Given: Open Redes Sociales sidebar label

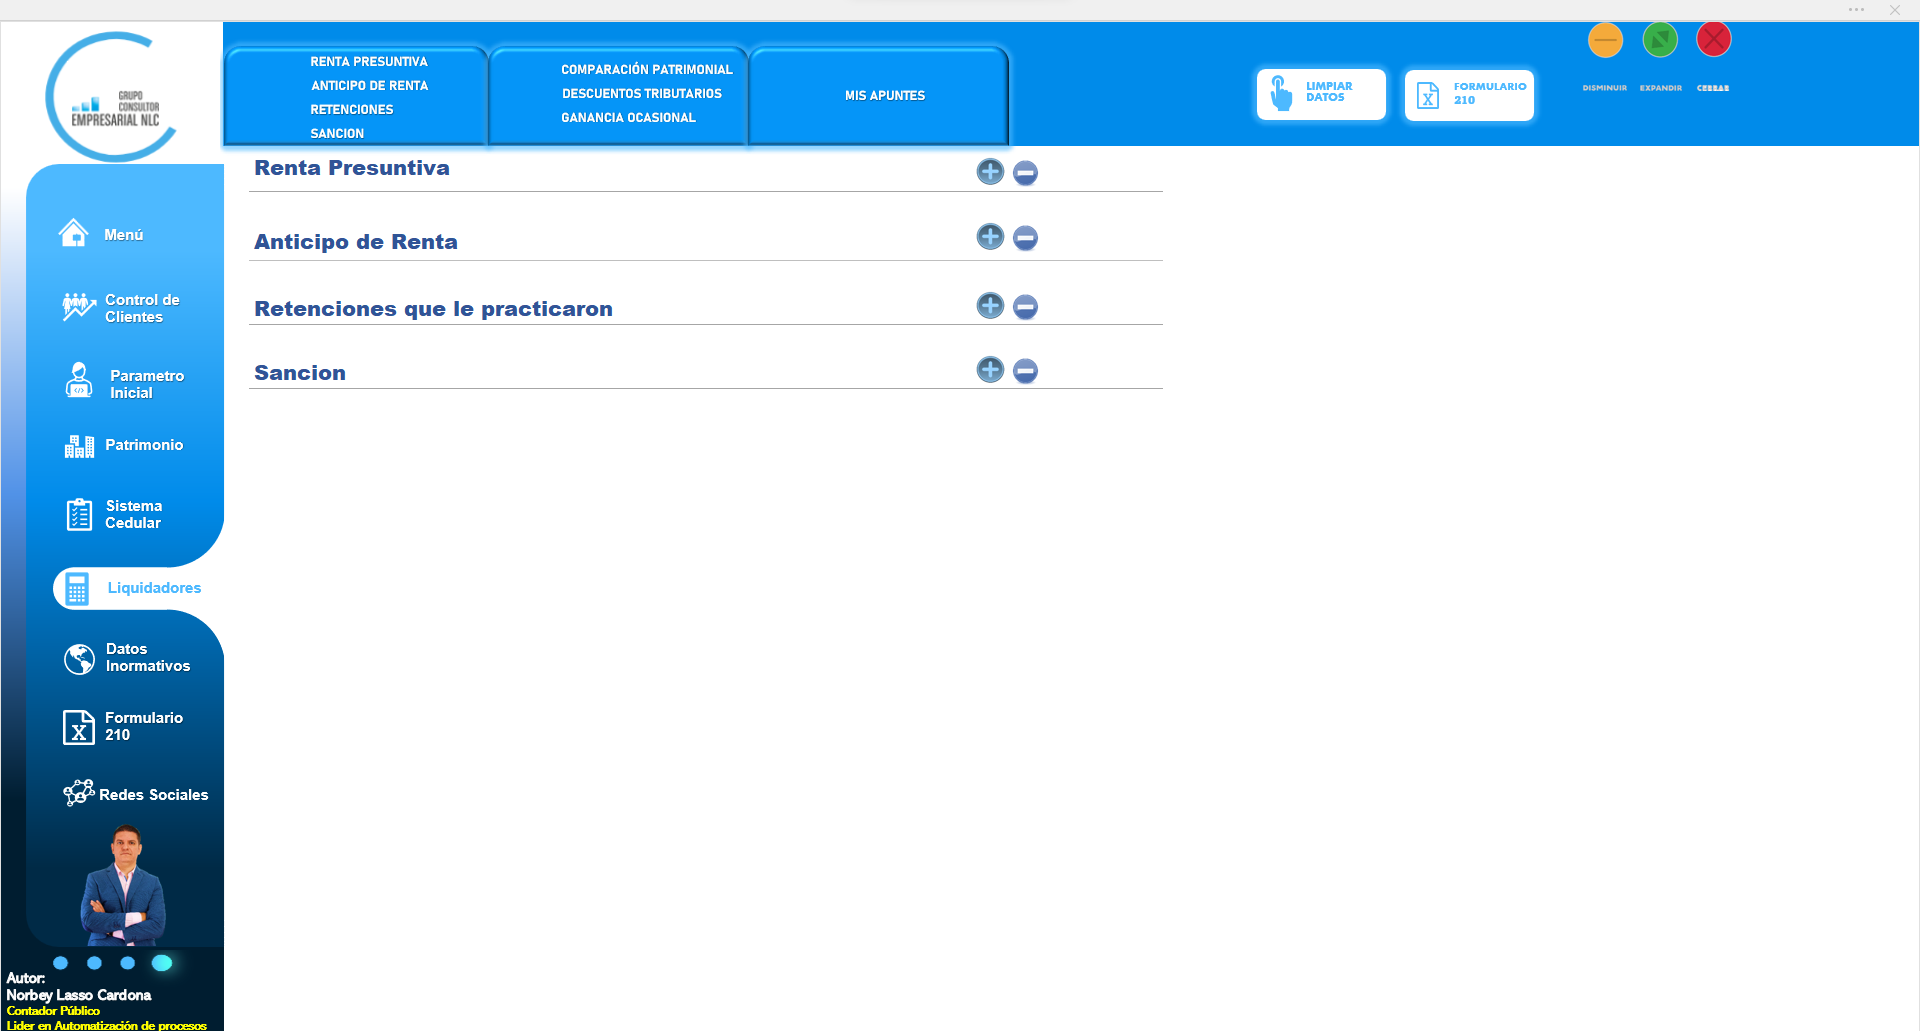Looking at the screenshot, I should (x=154, y=795).
